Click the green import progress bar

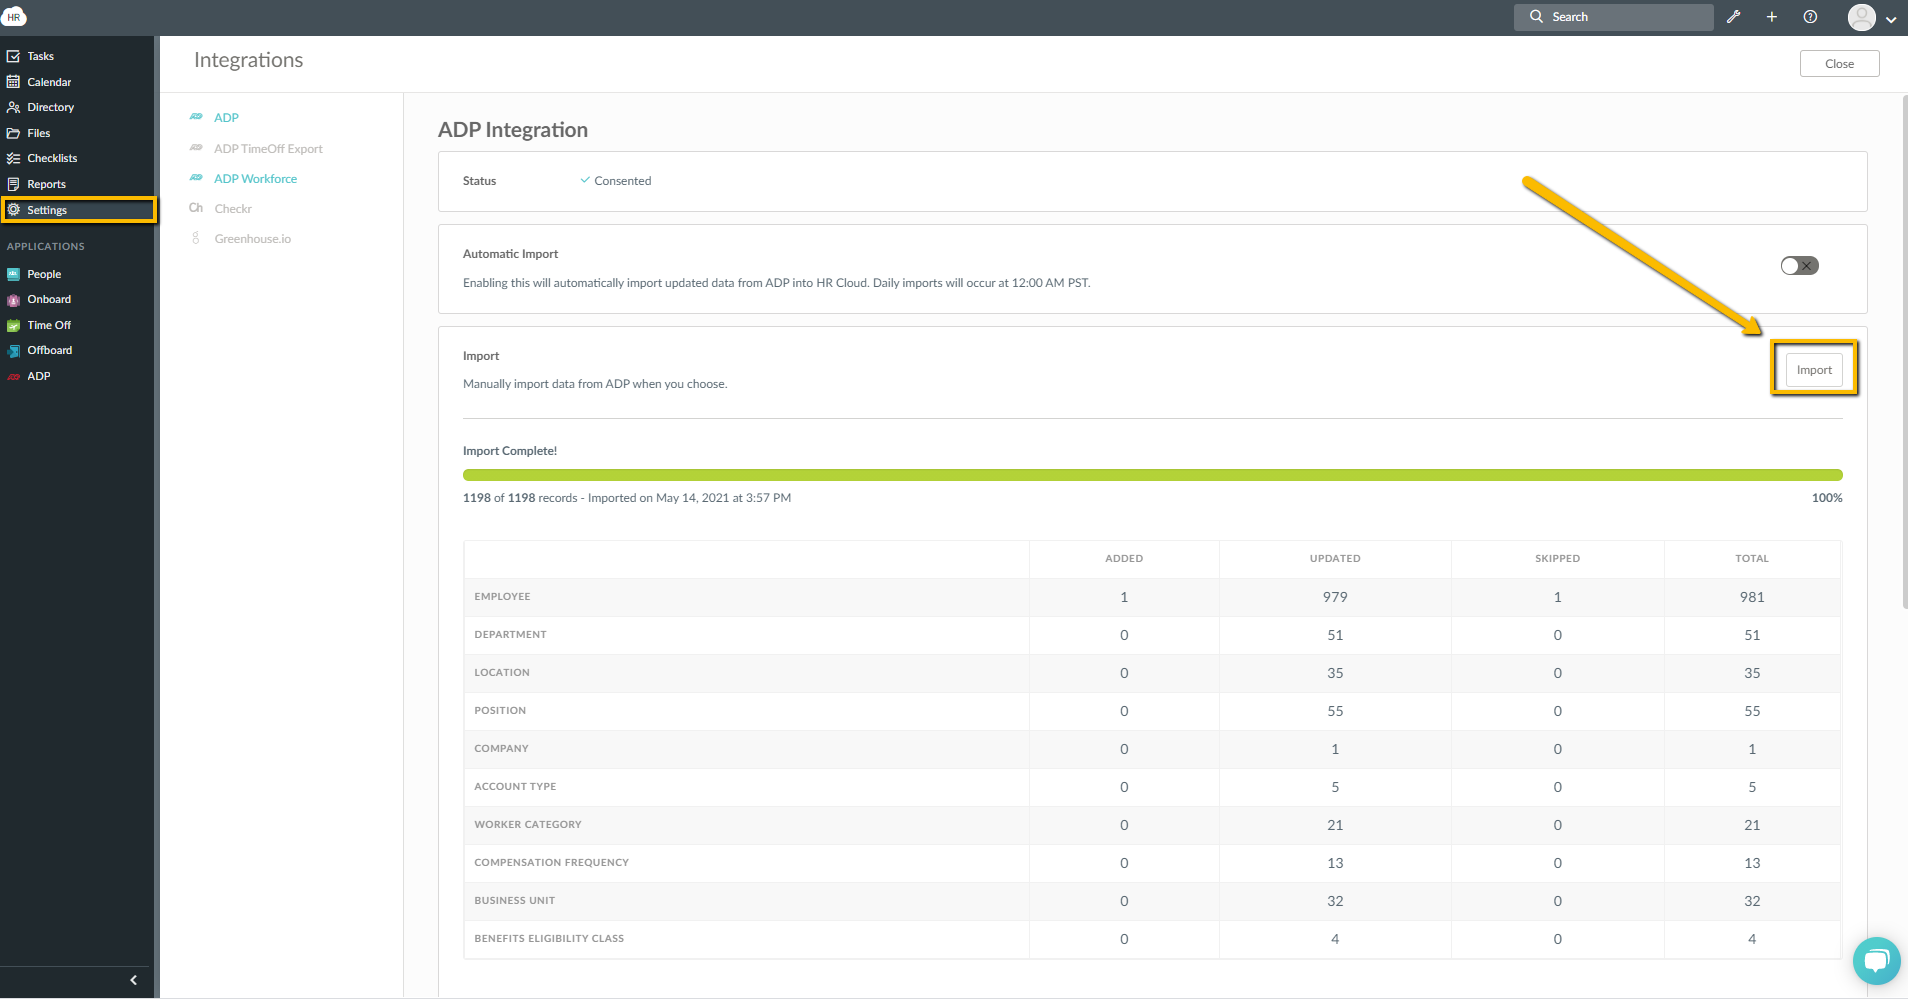coord(1150,475)
